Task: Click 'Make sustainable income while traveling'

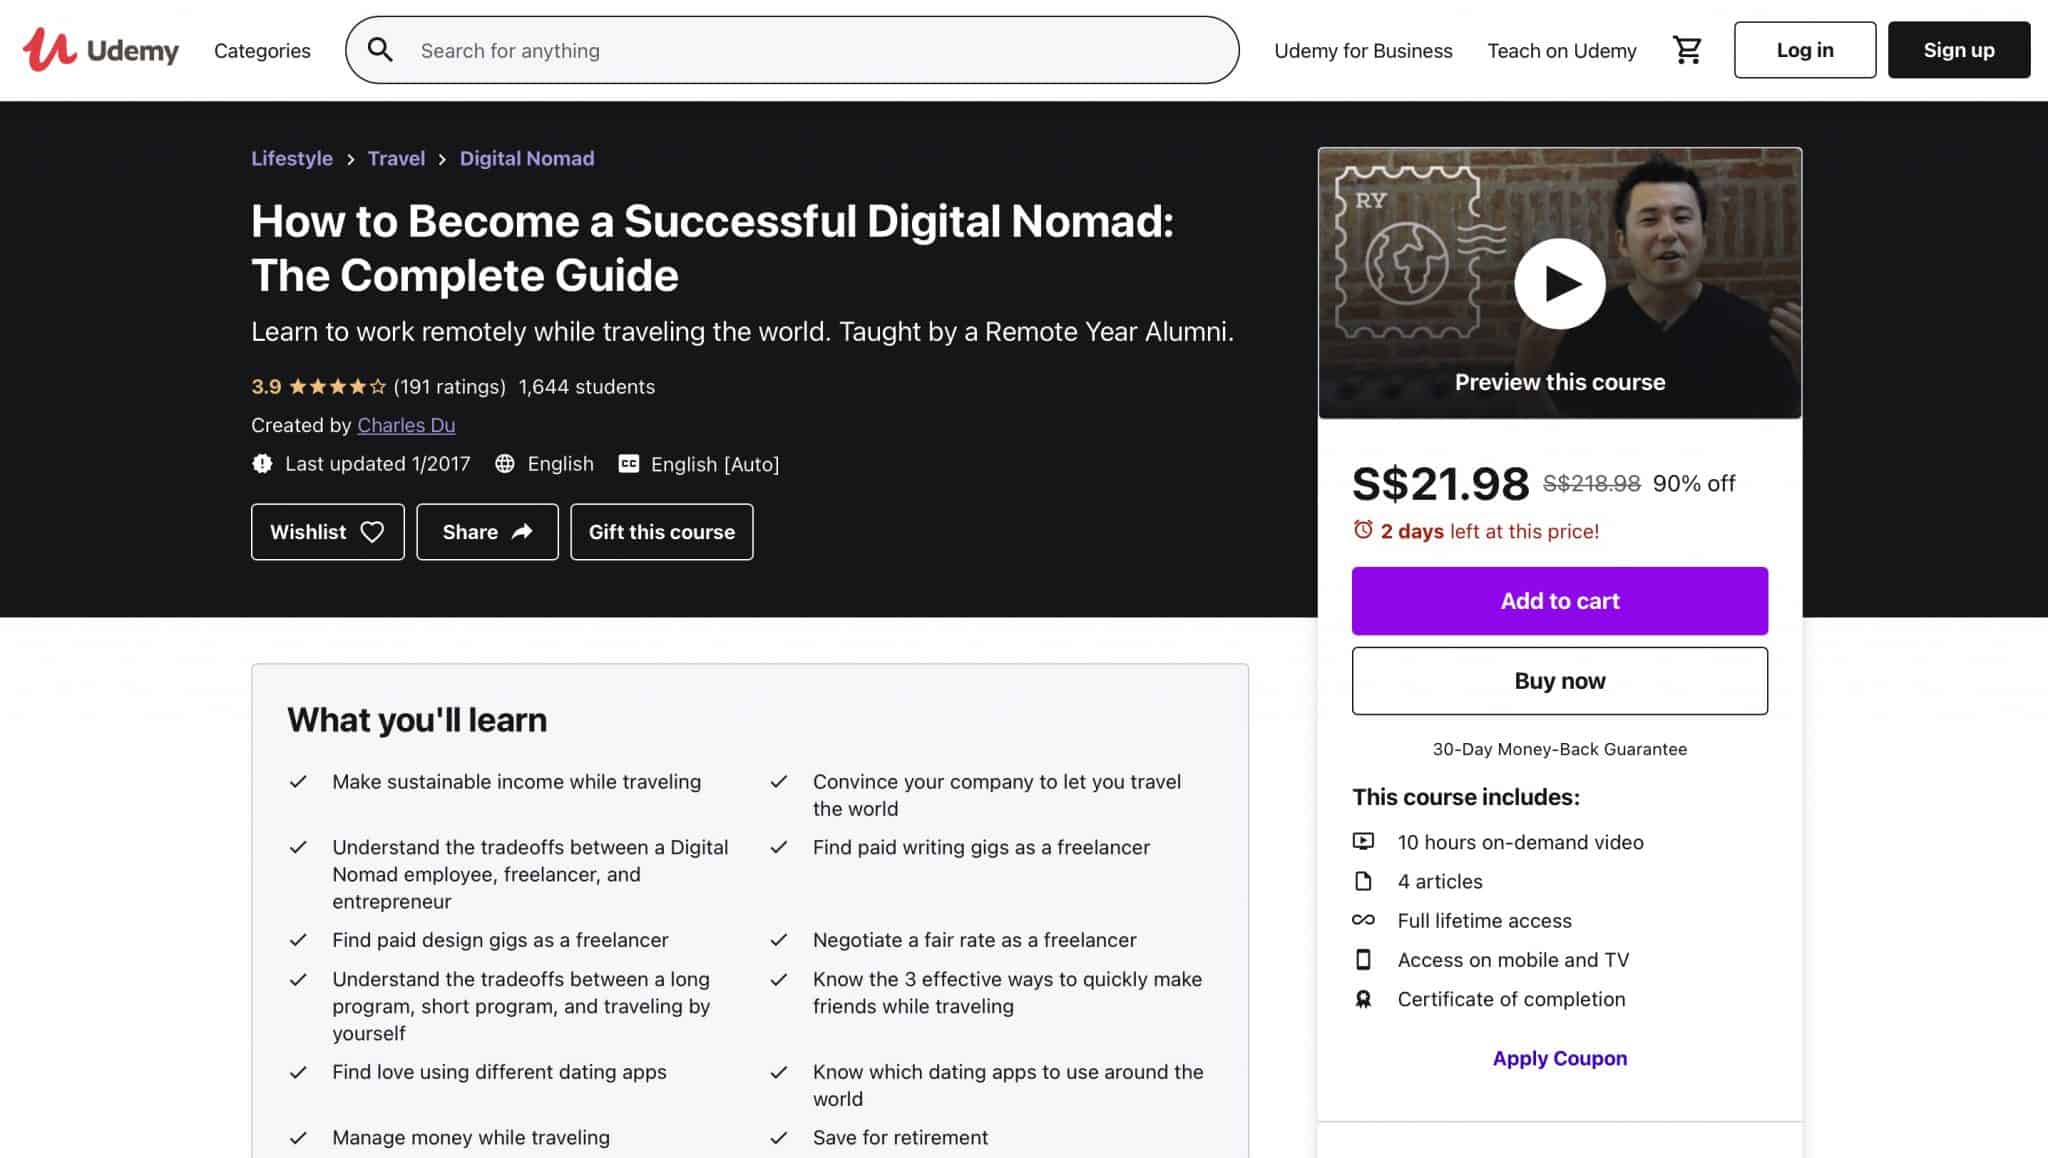Action: (516, 782)
